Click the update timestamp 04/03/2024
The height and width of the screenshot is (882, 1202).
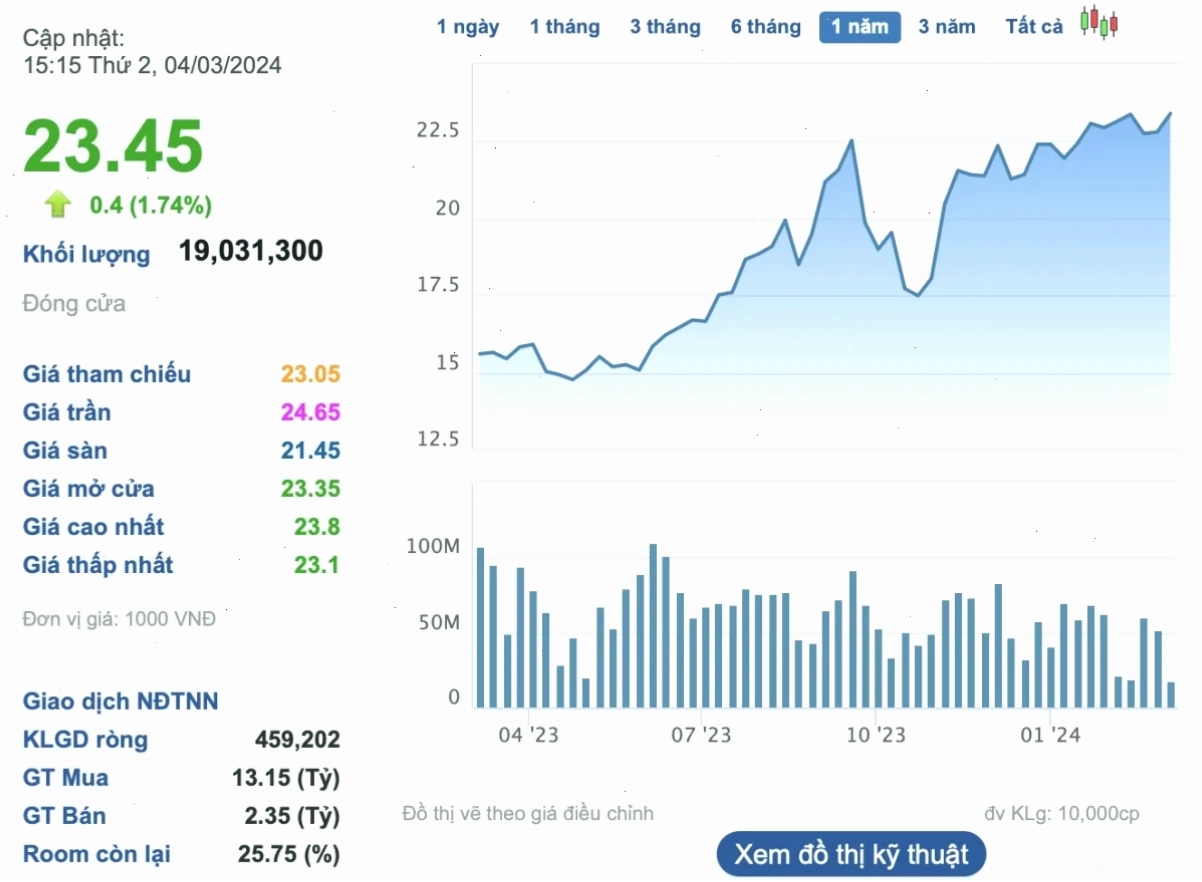[225, 66]
